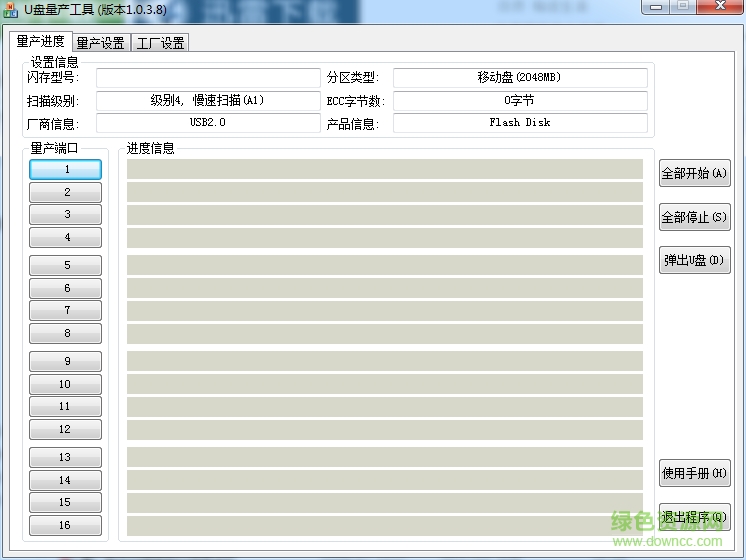The image size is (746, 560).
Task: Click port button 2
Action: pyautogui.click(x=66, y=192)
